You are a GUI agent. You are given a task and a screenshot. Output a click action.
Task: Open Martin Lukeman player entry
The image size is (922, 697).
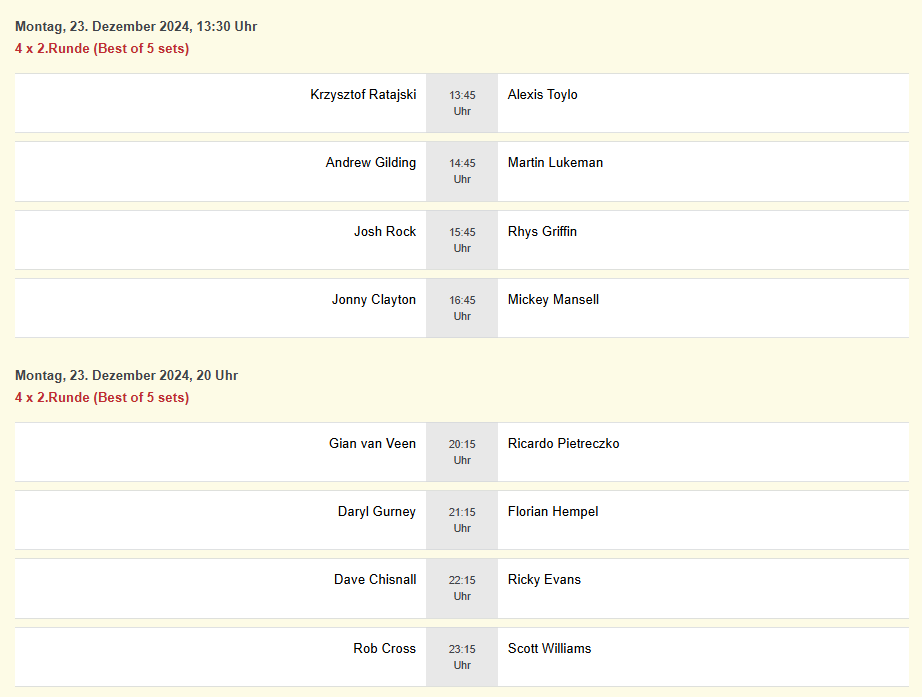pos(555,163)
